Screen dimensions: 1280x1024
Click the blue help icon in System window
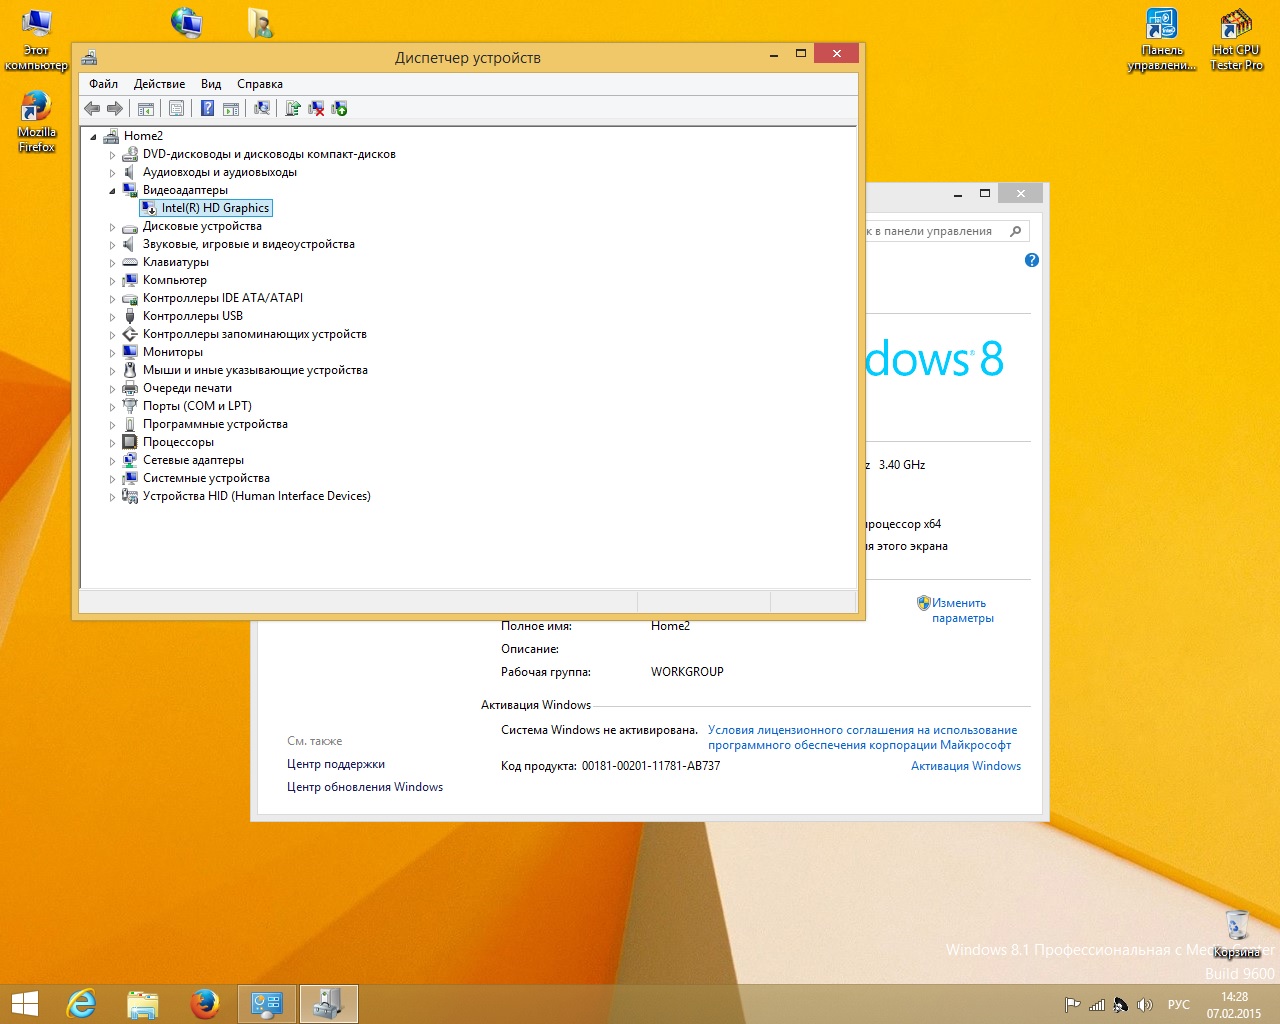pyautogui.click(x=1032, y=260)
